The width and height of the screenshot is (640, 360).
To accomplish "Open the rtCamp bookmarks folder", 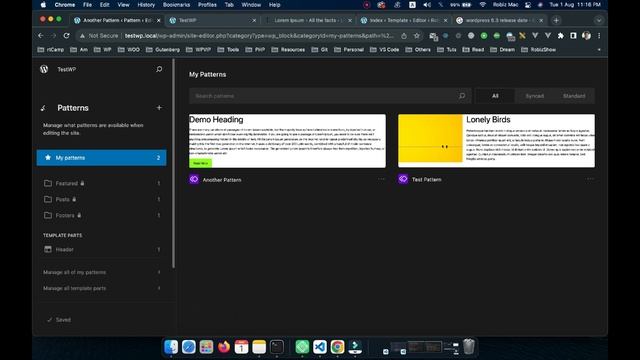I will 51,49.
